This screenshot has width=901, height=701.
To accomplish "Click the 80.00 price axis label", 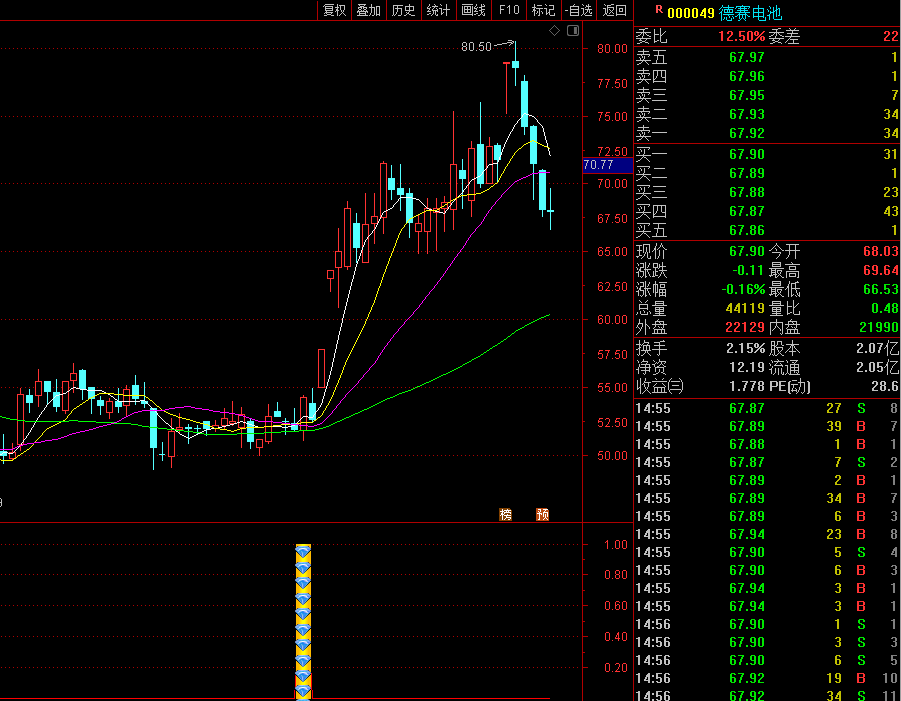I will (612, 49).
